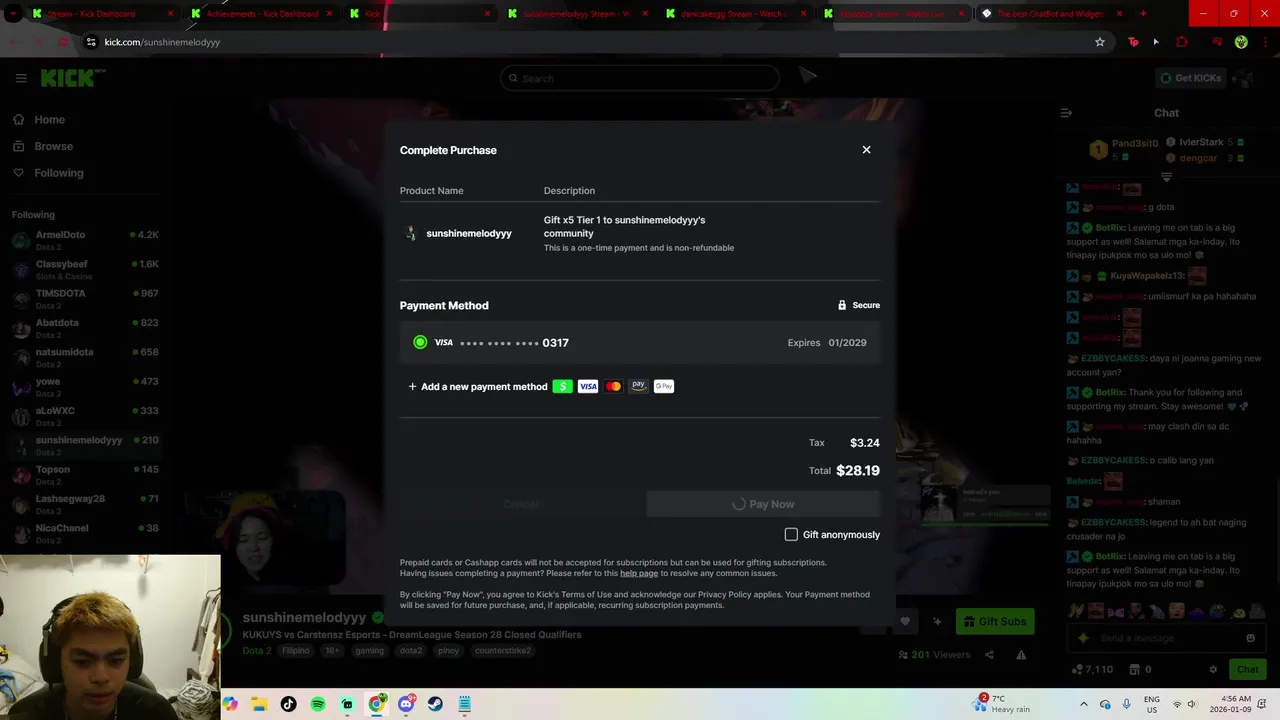The image size is (1280, 720).
Task: Open Spotify from the taskbar
Action: click(x=318, y=704)
